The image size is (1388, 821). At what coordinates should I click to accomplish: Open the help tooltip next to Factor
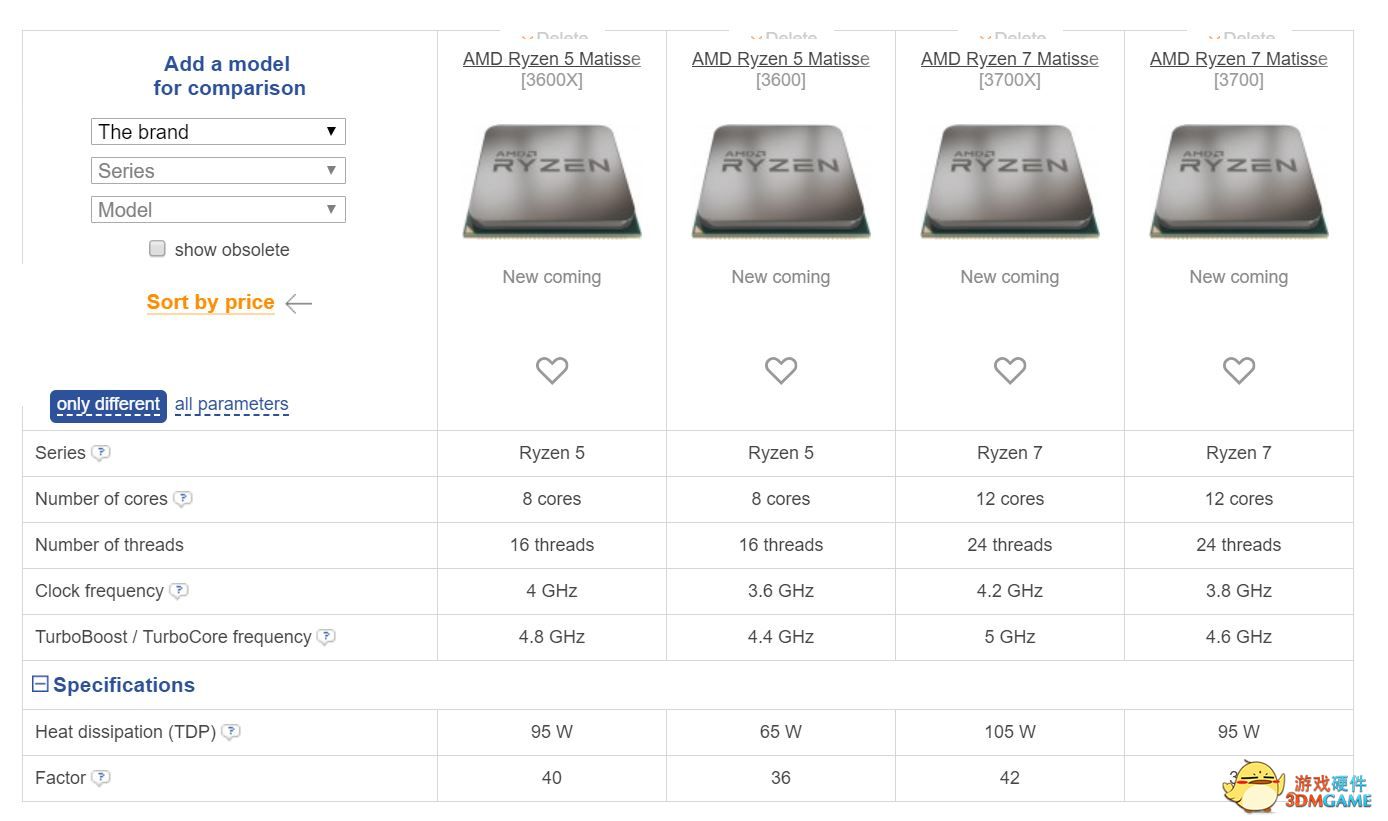pos(101,778)
